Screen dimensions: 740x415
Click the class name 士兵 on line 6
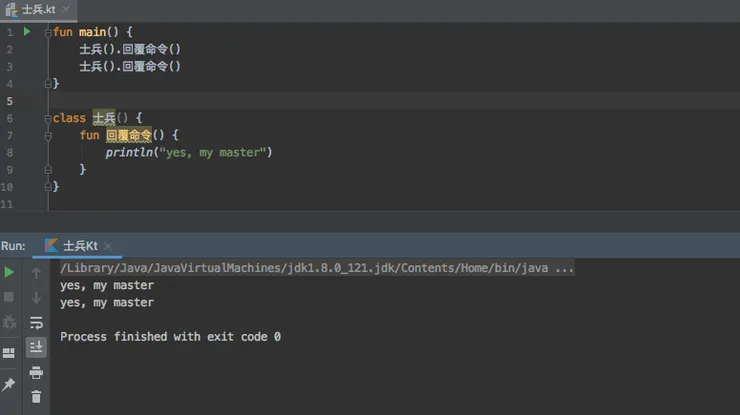[104, 118]
